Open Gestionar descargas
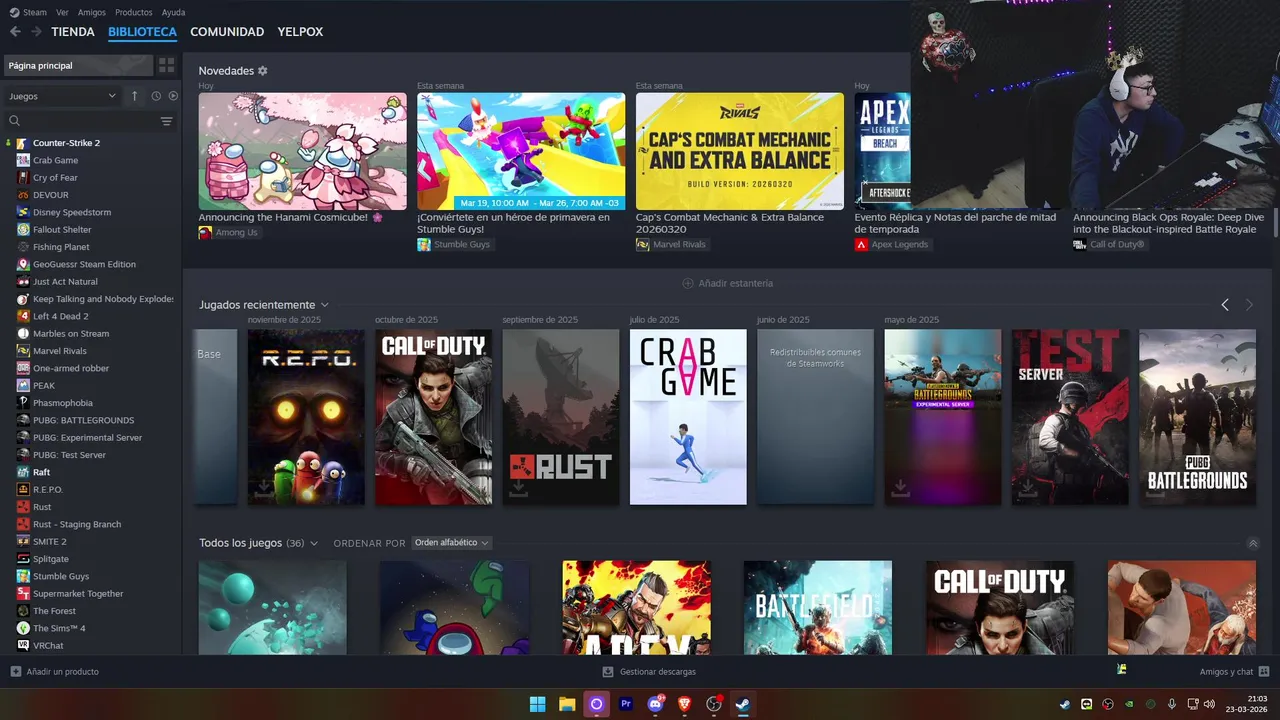The width and height of the screenshot is (1280, 720). coord(649,672)
